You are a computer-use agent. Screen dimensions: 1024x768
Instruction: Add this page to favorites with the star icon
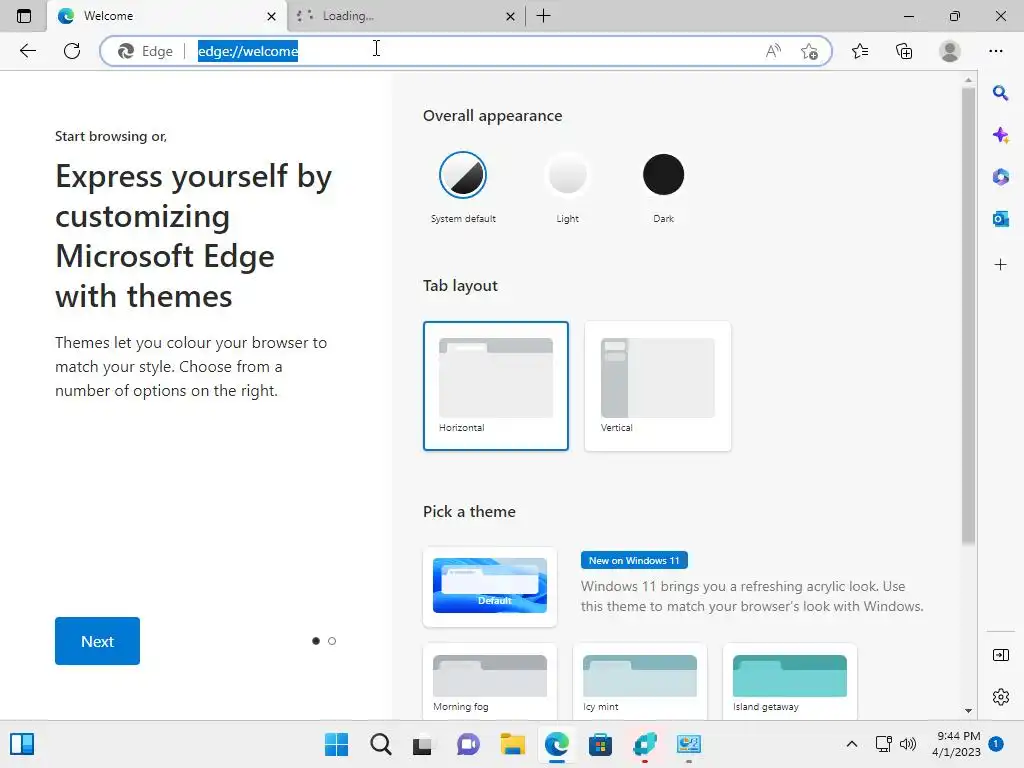[x=809, y=51]
